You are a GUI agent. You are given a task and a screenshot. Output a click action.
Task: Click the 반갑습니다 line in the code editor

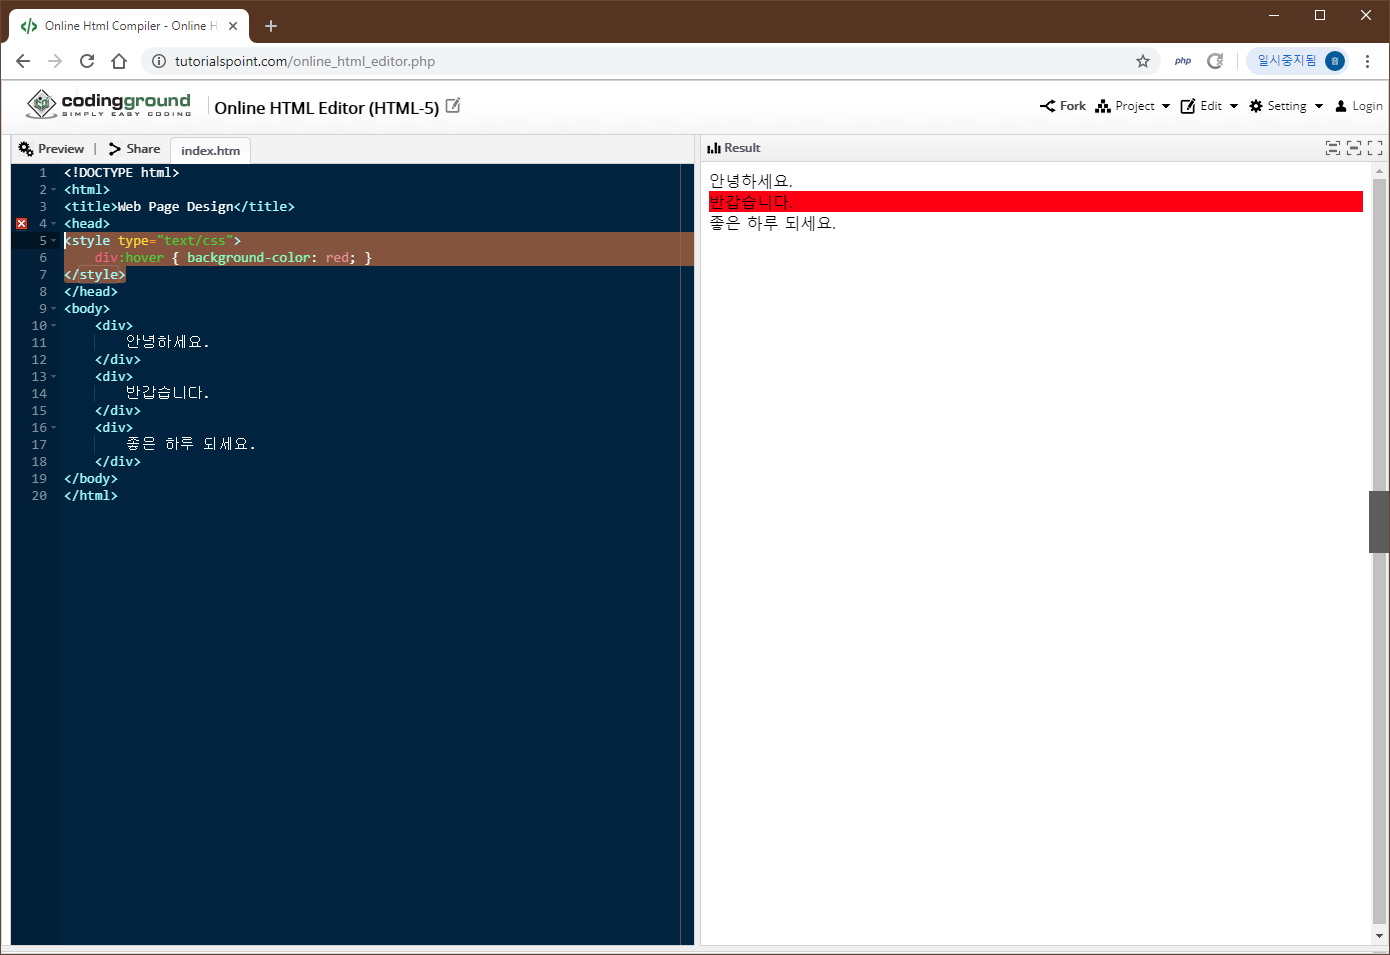[x=167, y=394]
